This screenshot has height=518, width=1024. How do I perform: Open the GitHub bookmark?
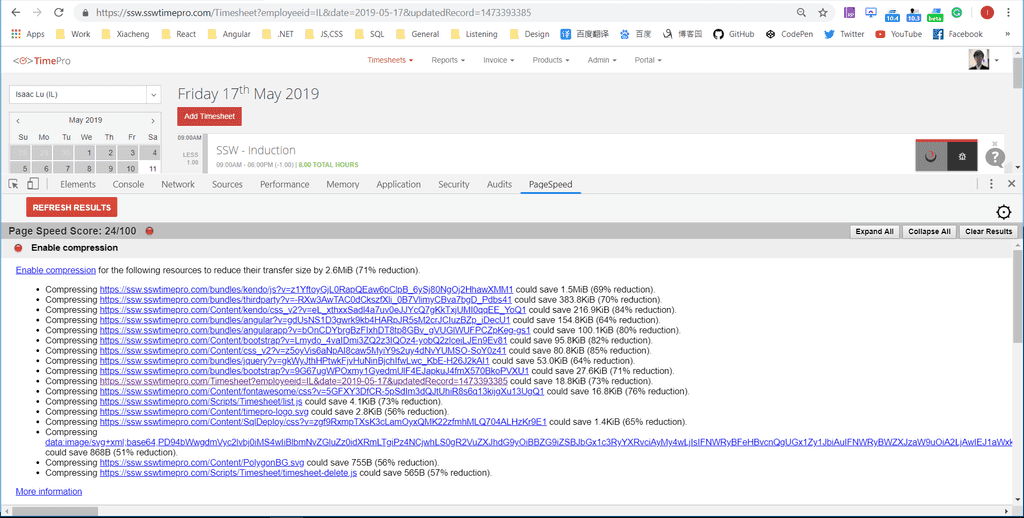coord(733,34)
